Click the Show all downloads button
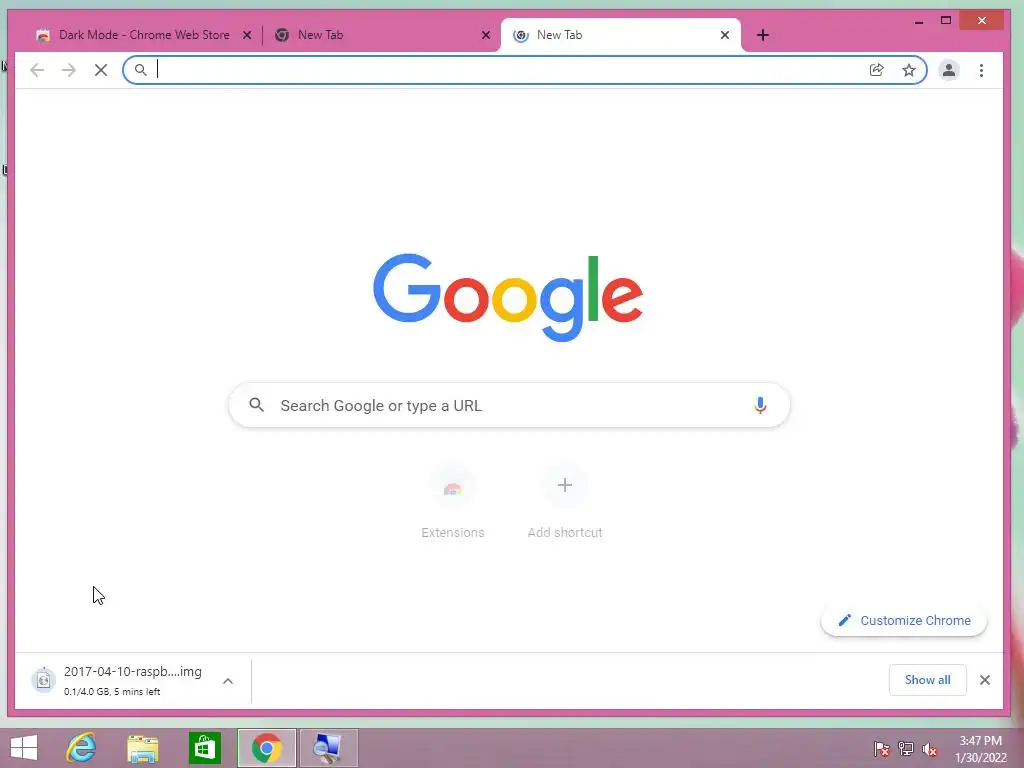The height and width of the screenshot is (768, 1024). (927, 680)
